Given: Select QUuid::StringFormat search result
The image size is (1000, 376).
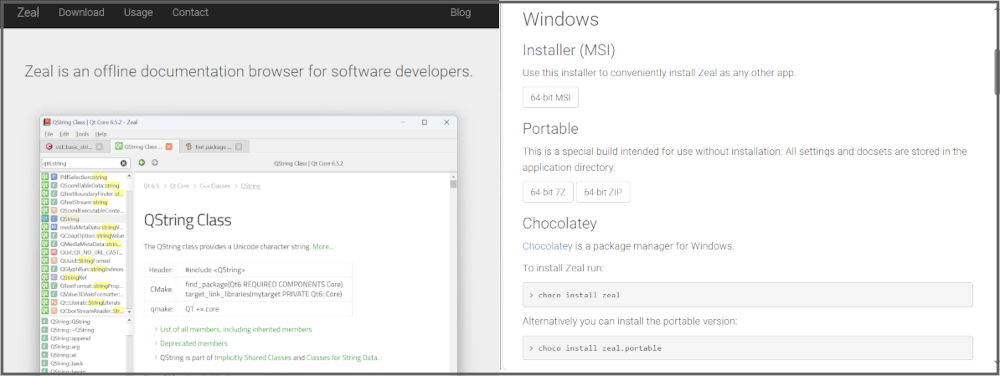Looking at the screenshot, I should tap(84, 261).
